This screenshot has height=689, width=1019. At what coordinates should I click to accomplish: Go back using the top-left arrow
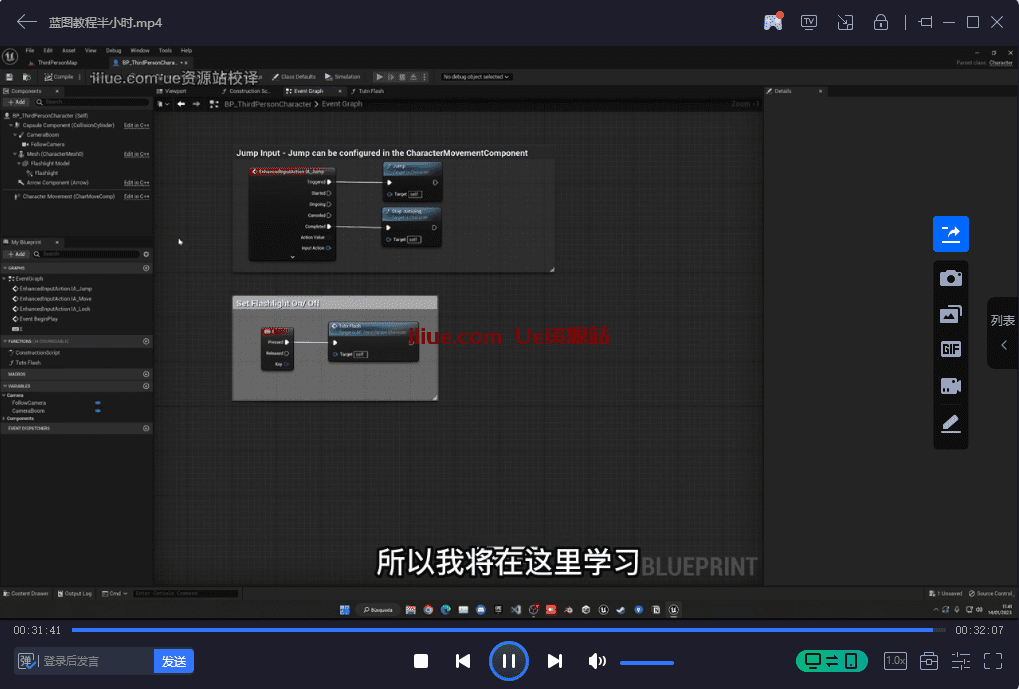click(x=27, y=22)
